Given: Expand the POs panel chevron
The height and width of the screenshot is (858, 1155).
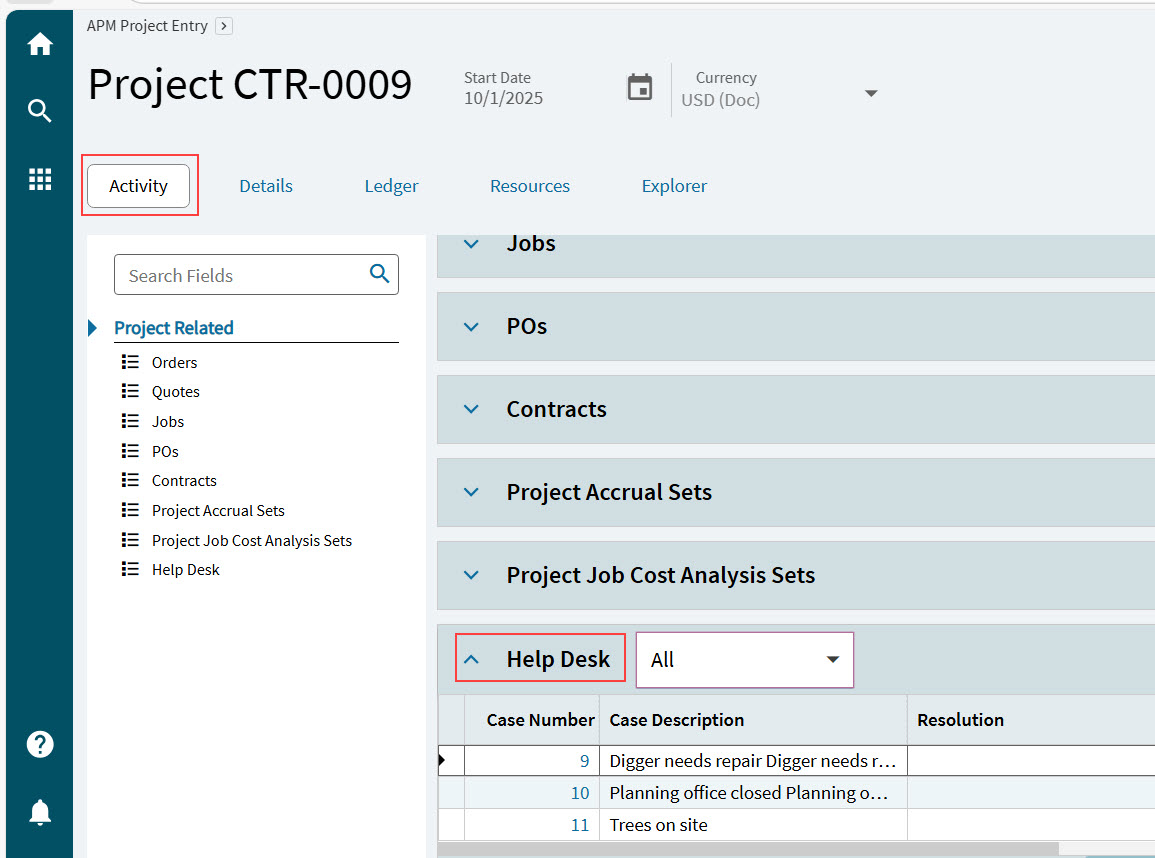Looking at the screenshot, I should point(471,327).
